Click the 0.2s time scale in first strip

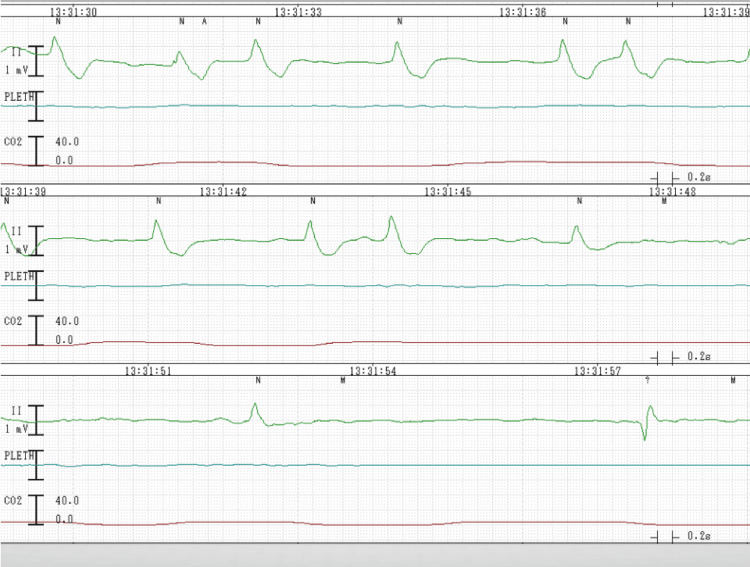point(699,177)
